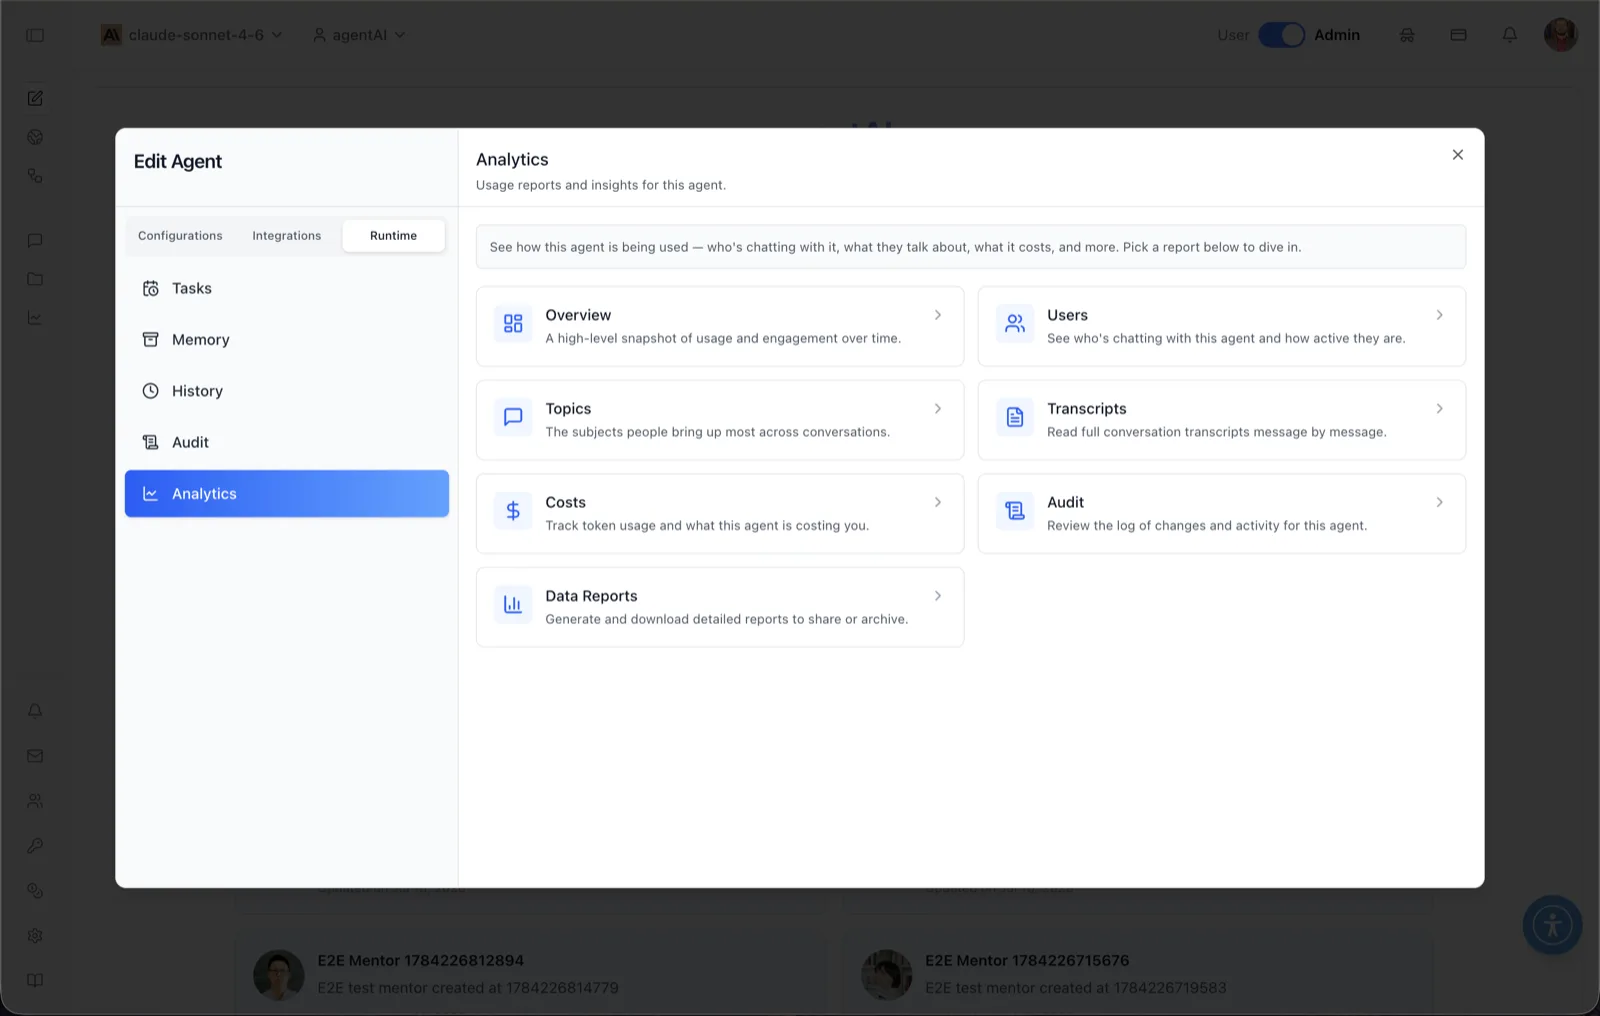Expand the Costs report chevron

[x=938, y=502]
